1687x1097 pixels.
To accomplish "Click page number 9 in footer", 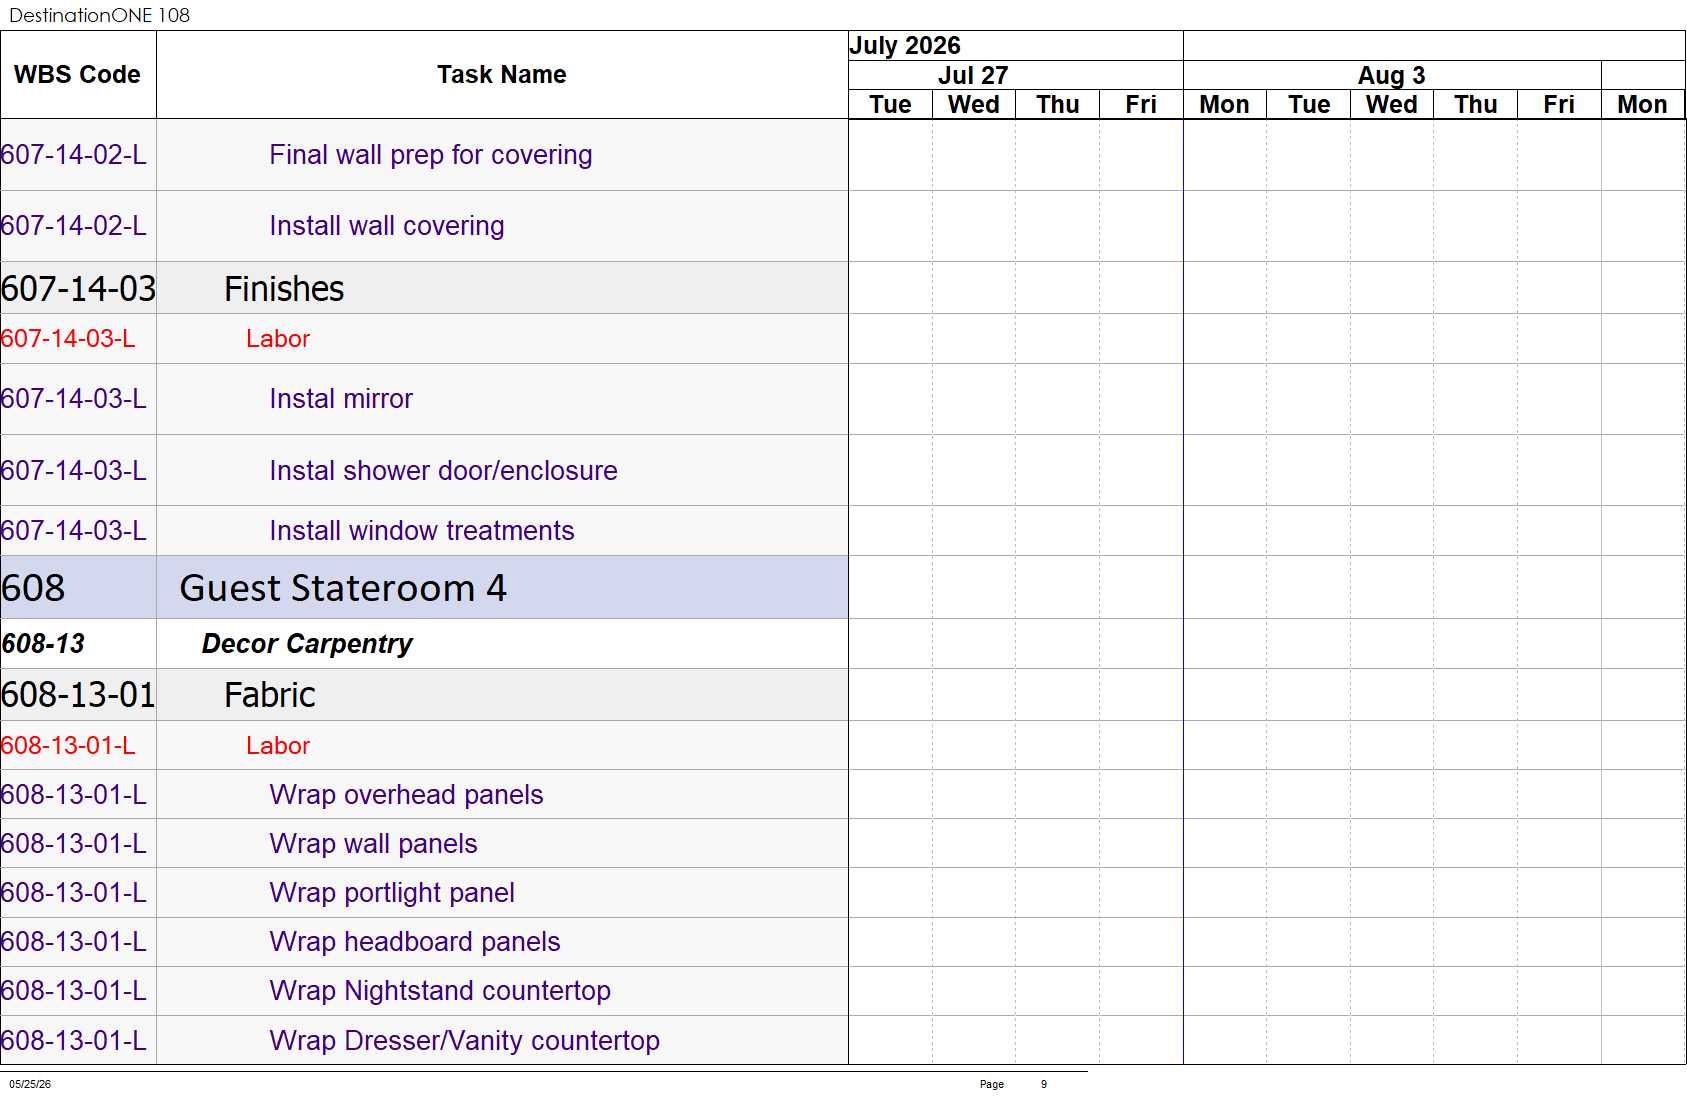I will pyautogui.click(x=1044, y=1084).
